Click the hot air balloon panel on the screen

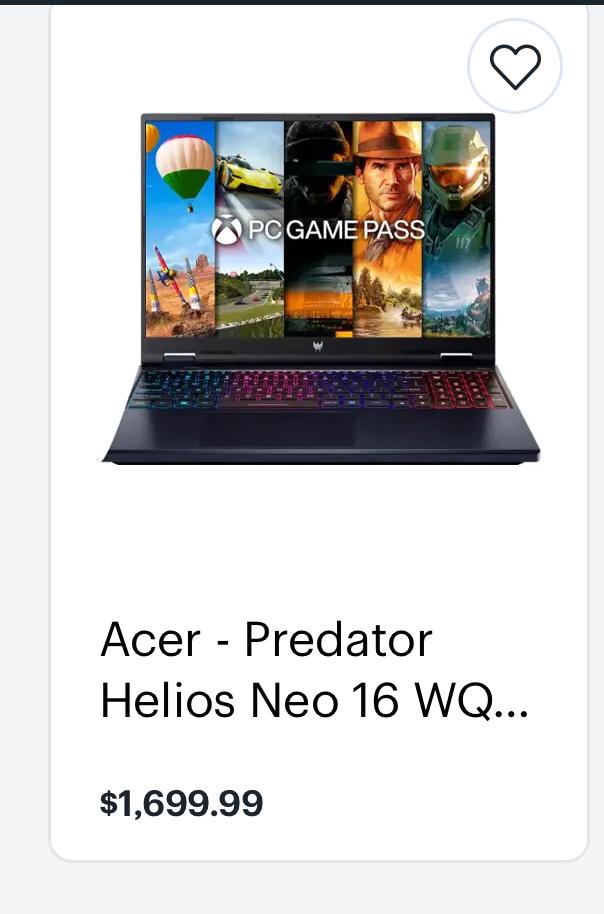tap(180, 228)
